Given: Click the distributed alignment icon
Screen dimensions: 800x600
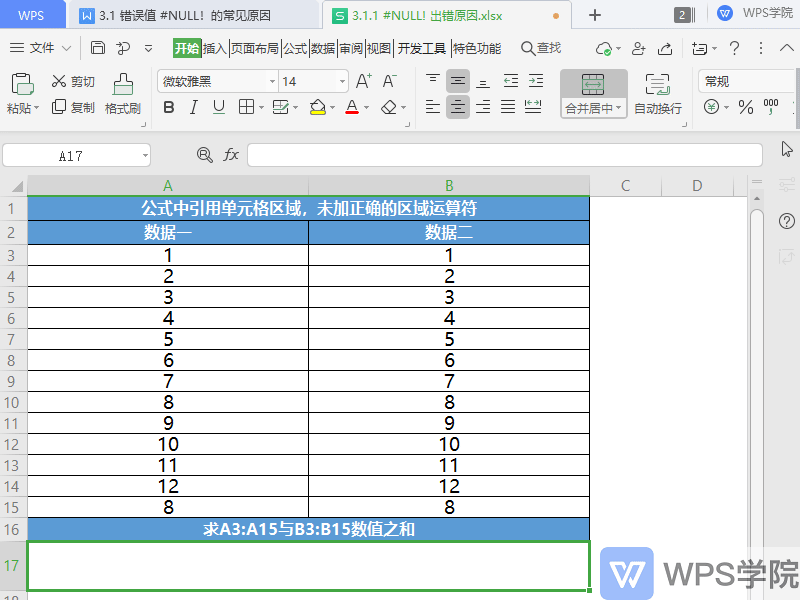Looking at the screenshot, I should (533, 107).
